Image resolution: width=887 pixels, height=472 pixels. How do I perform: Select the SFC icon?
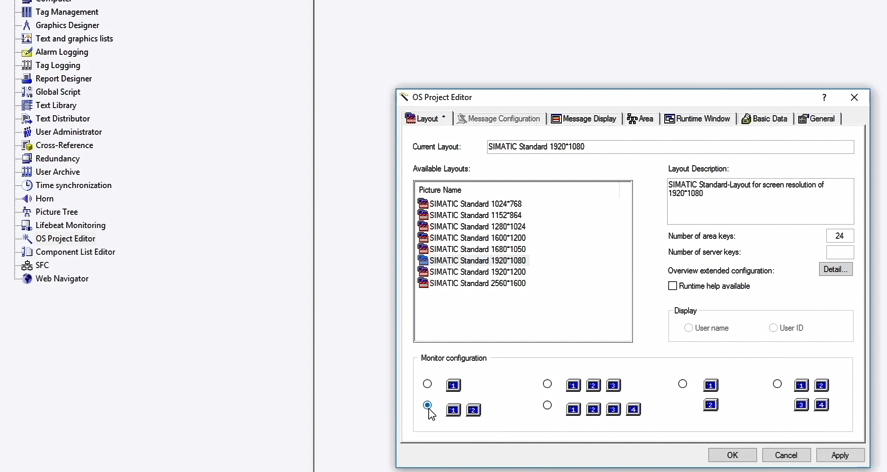tap(27, 265)
